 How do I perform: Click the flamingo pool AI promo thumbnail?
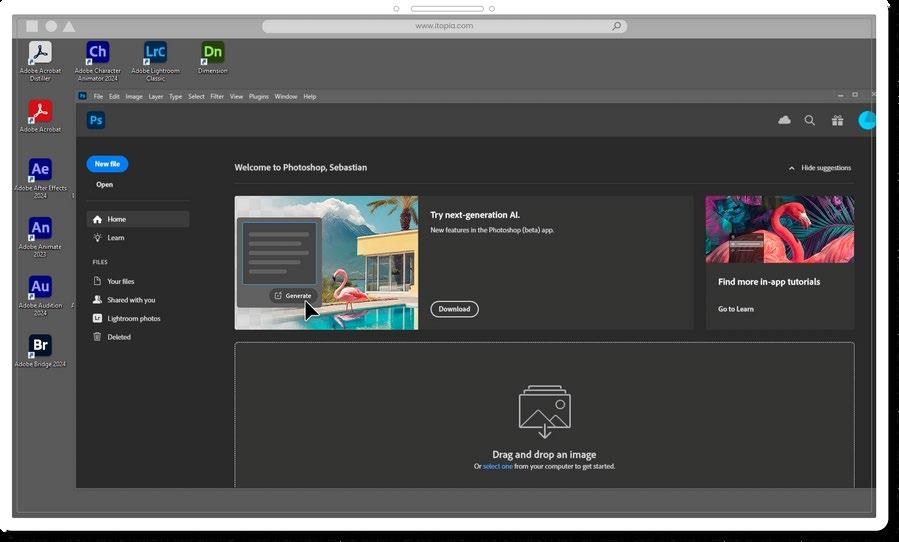point(326,263)
